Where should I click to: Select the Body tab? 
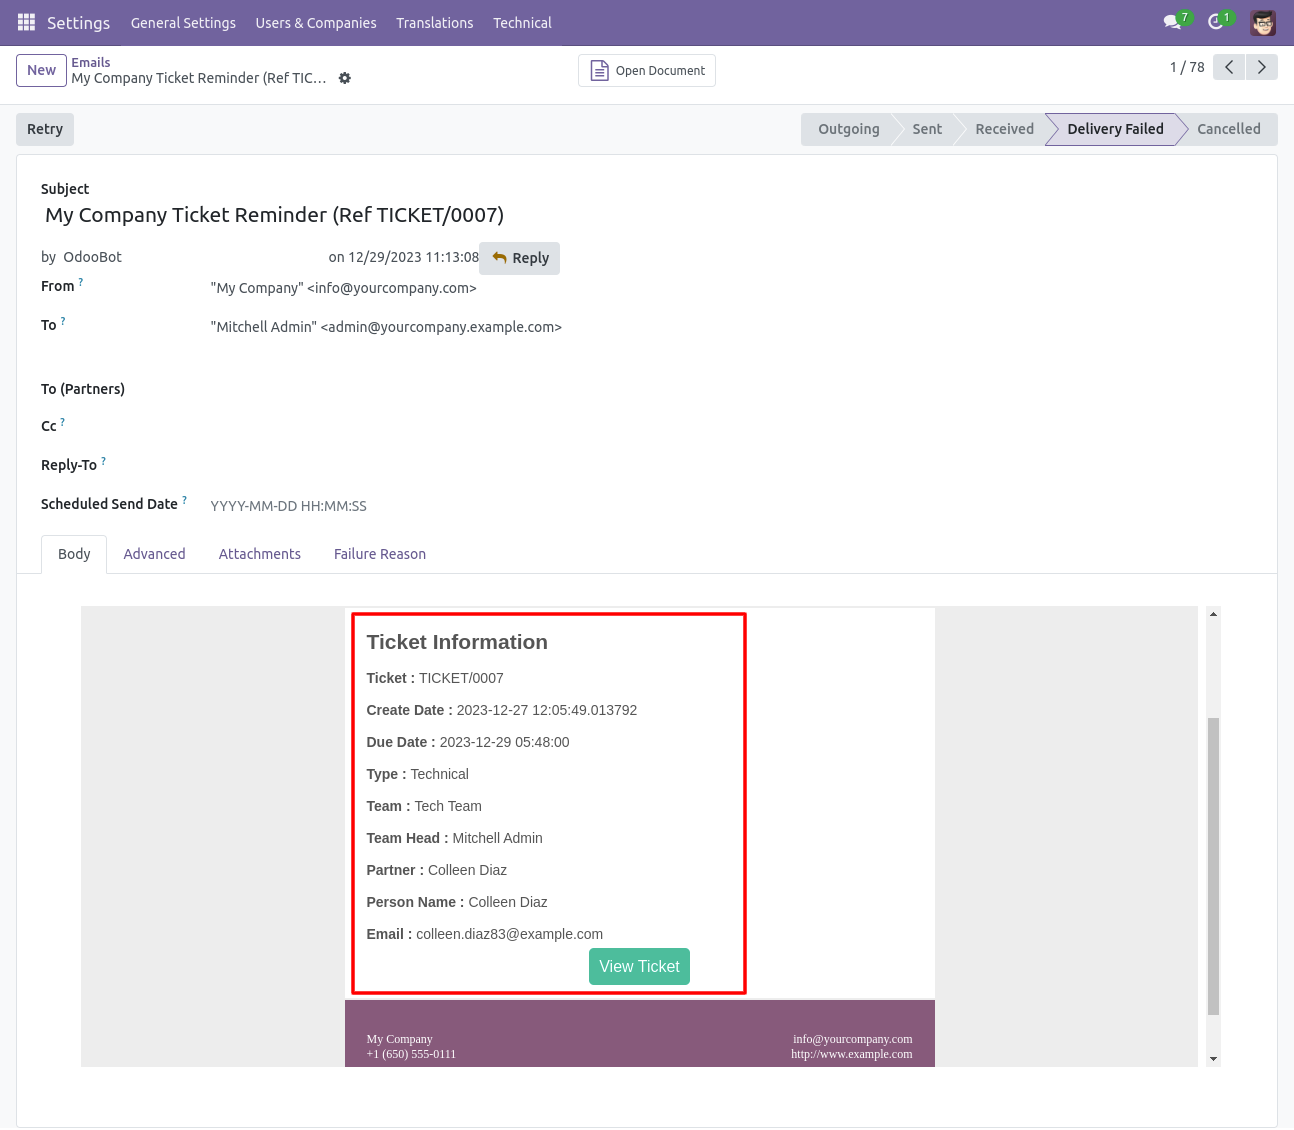point(74,554)
